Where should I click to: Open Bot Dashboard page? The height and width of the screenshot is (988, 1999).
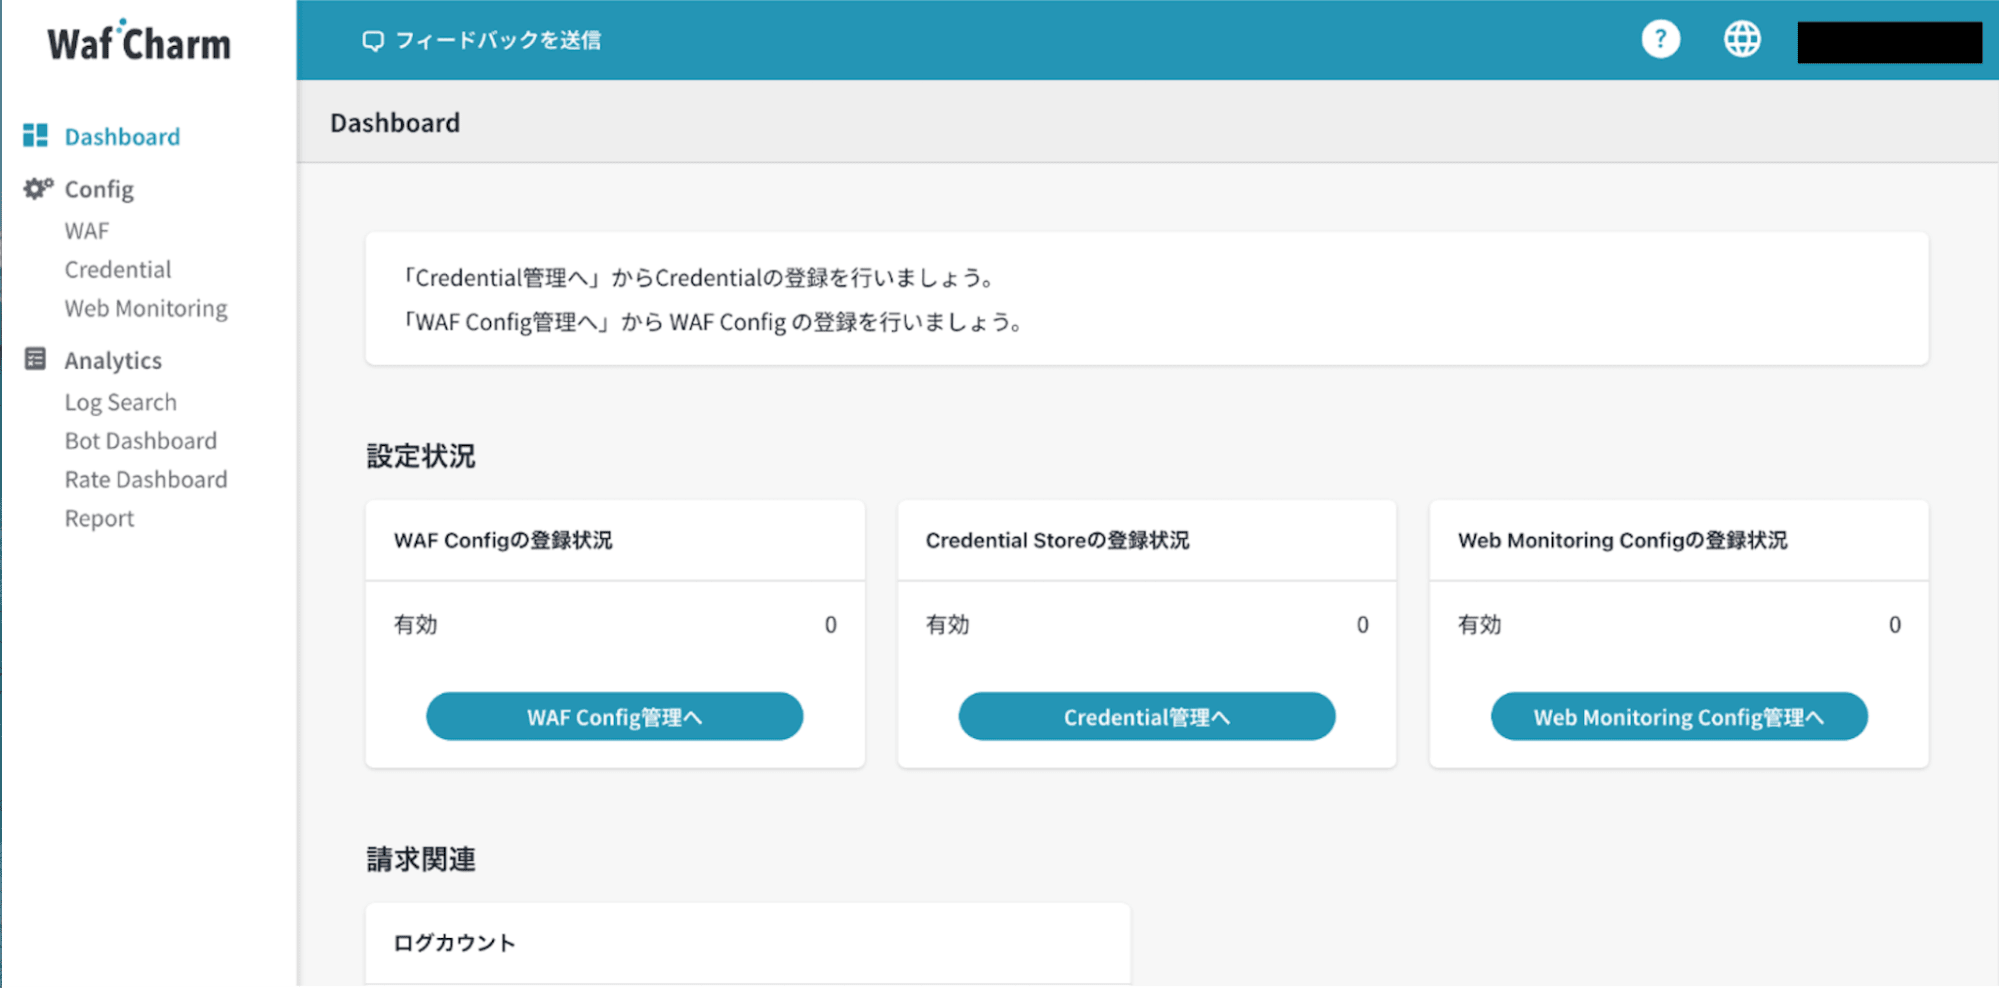pos(140,441)
